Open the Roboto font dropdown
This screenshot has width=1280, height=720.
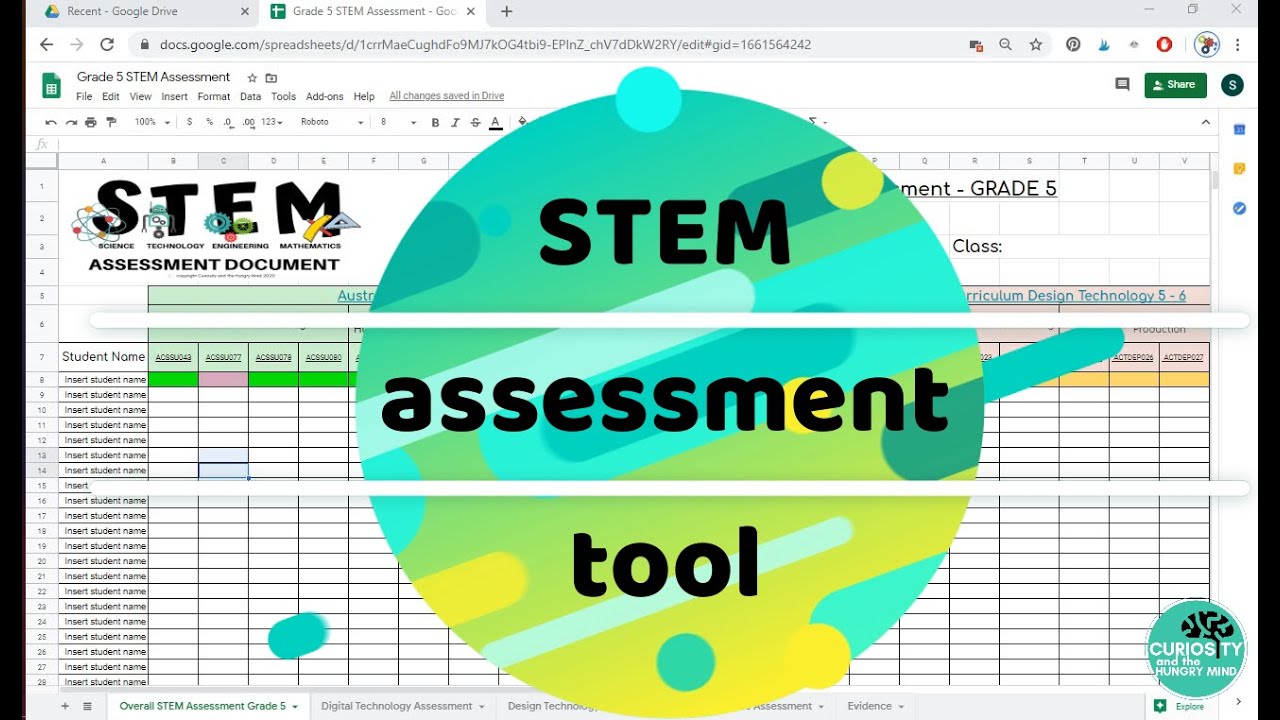click(332, 122)
